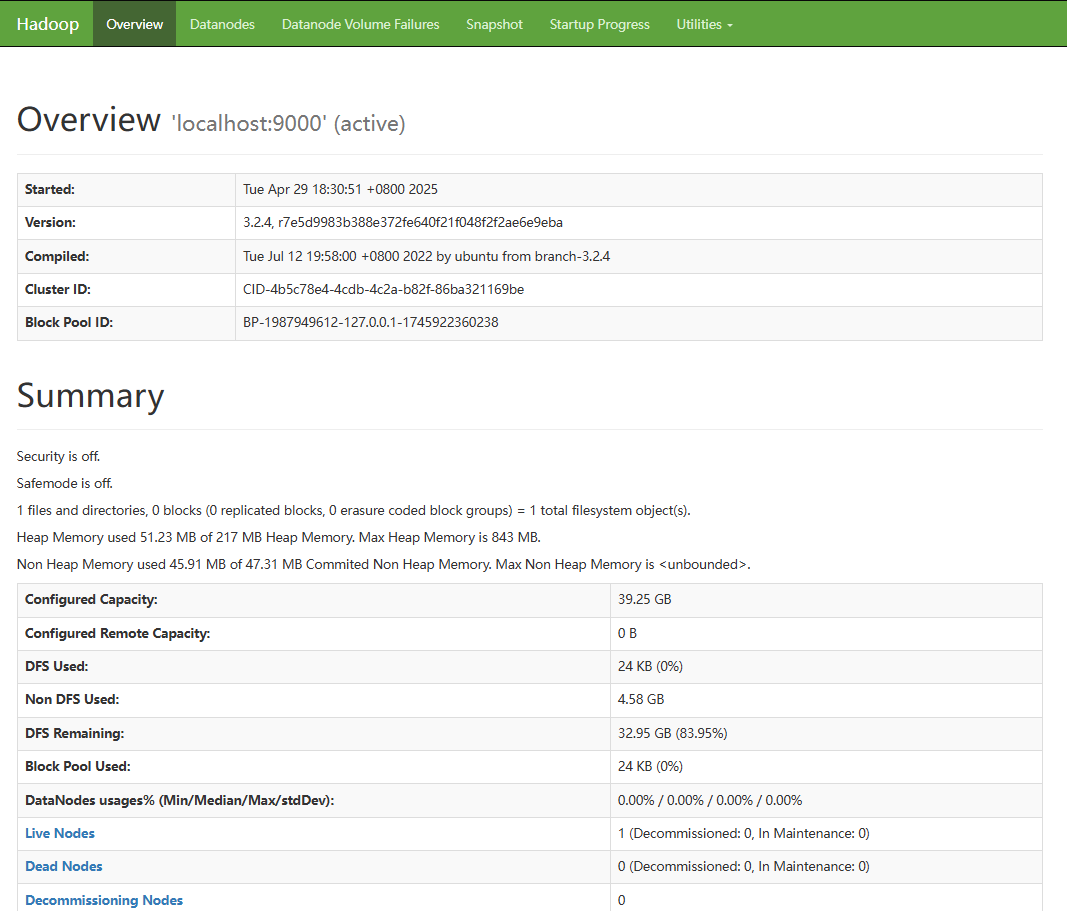The image size is (1067, 911).
Task: Go to the Startup Progress tab
Action: click(x=600, y=24)
